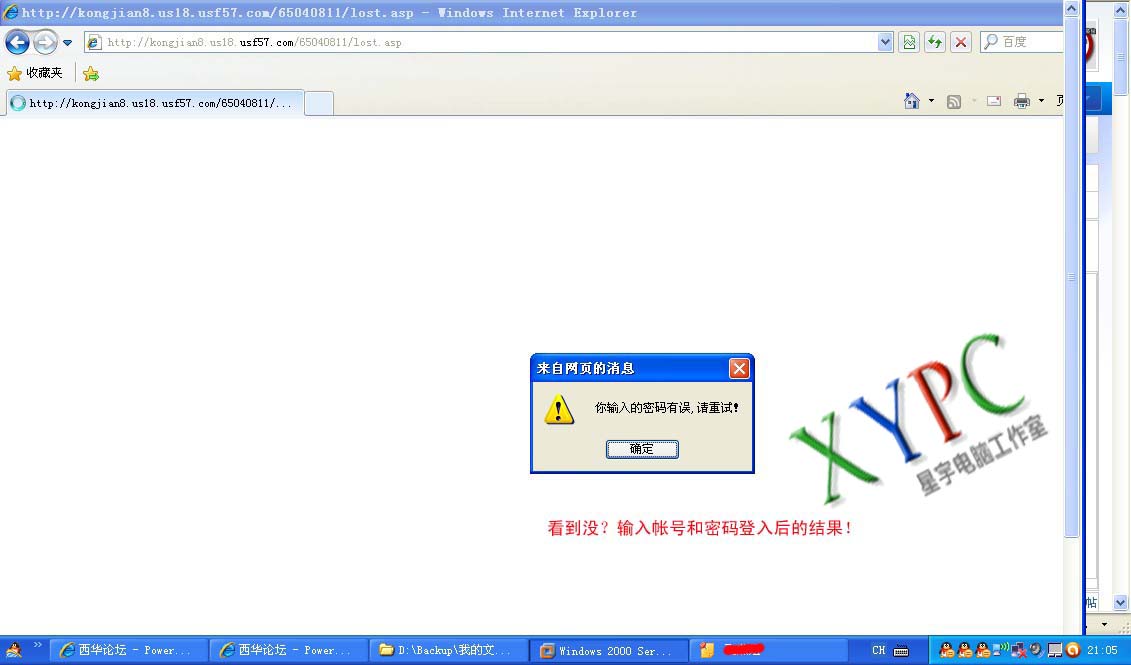Viewport: 1131px width, 665px height.
Task: Click the CH language indicator
Action: [x=878, y=651]
